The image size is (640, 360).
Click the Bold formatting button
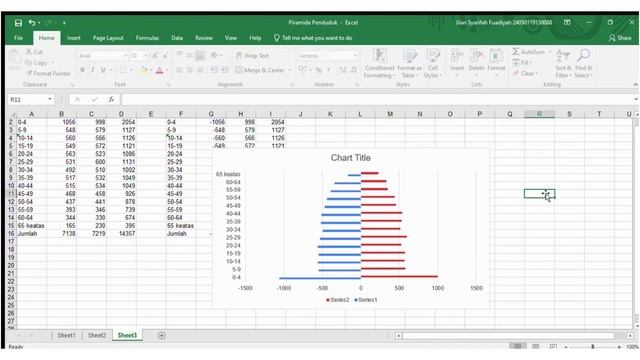pos(82,70)
